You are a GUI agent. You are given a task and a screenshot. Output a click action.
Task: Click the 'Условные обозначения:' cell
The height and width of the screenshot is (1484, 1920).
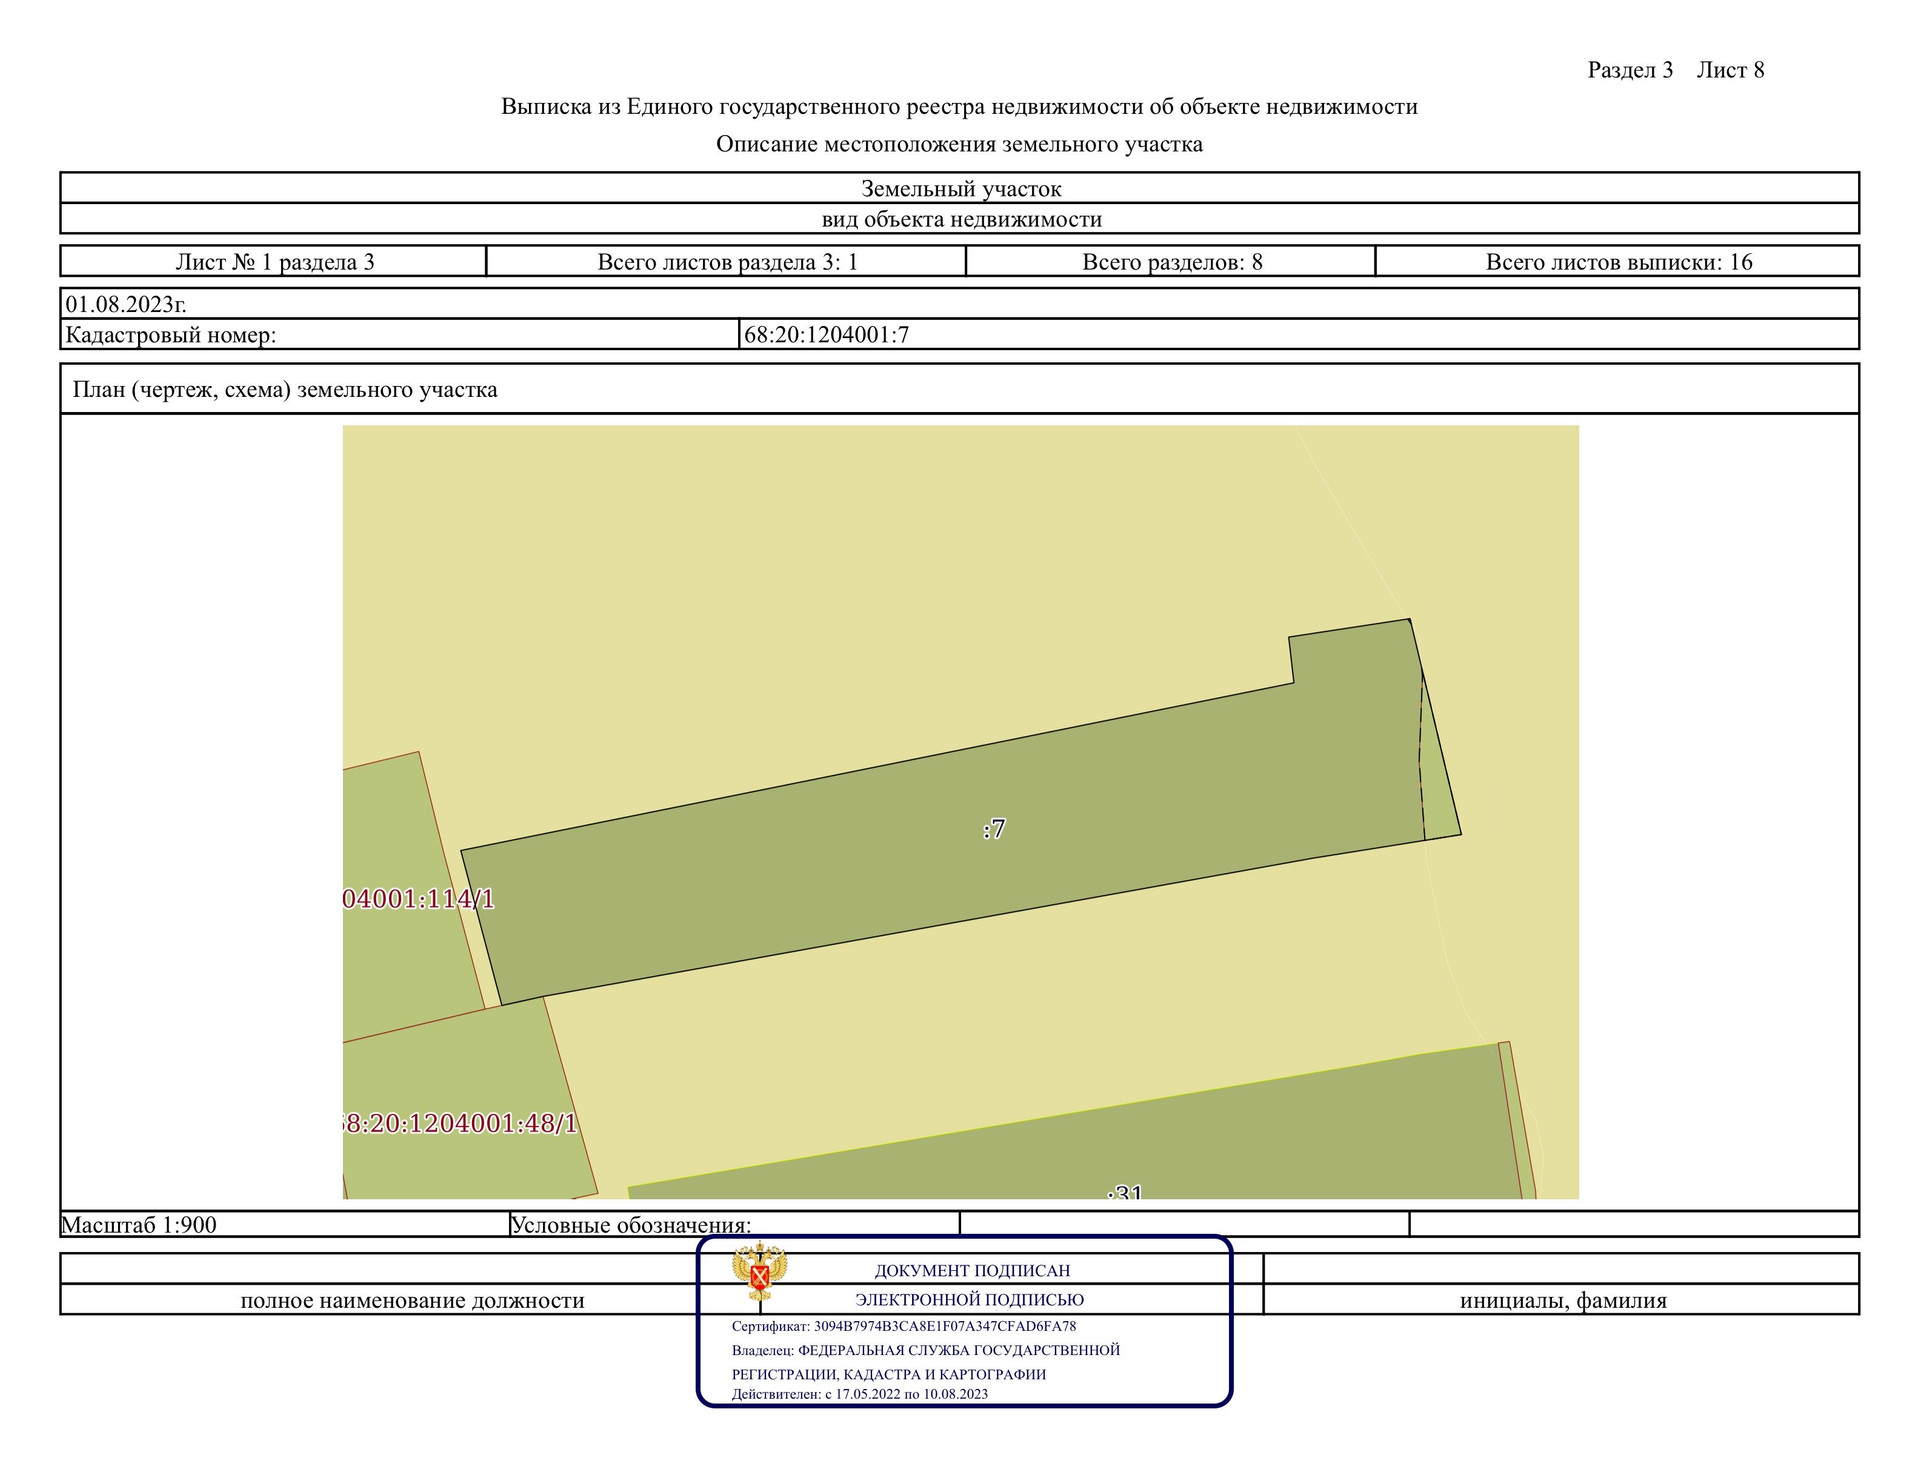[631, 1224]
